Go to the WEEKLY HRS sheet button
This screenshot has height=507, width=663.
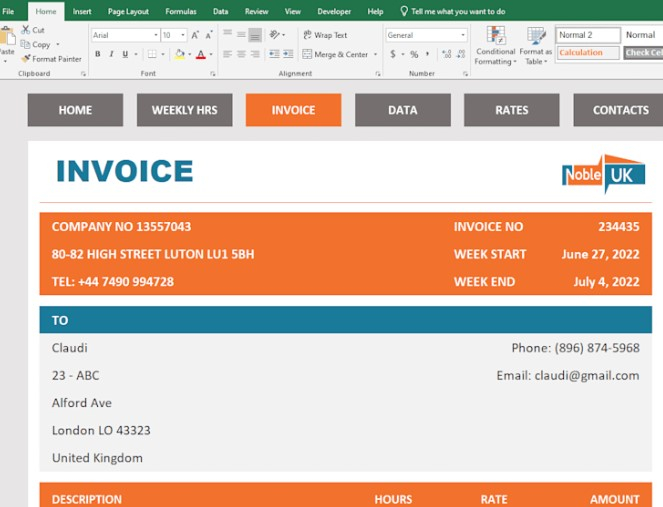point(184,110)
